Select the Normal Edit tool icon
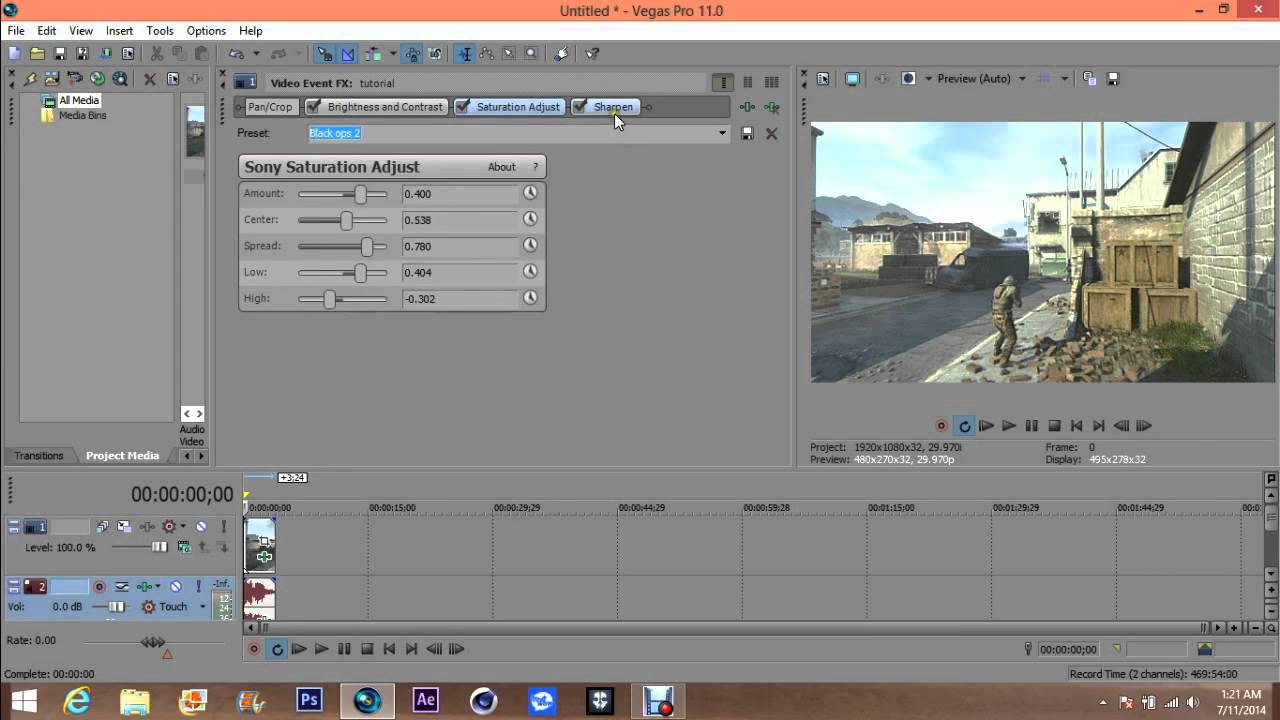The width and height of the screenshot is (1280, 720). click(465, 54)
